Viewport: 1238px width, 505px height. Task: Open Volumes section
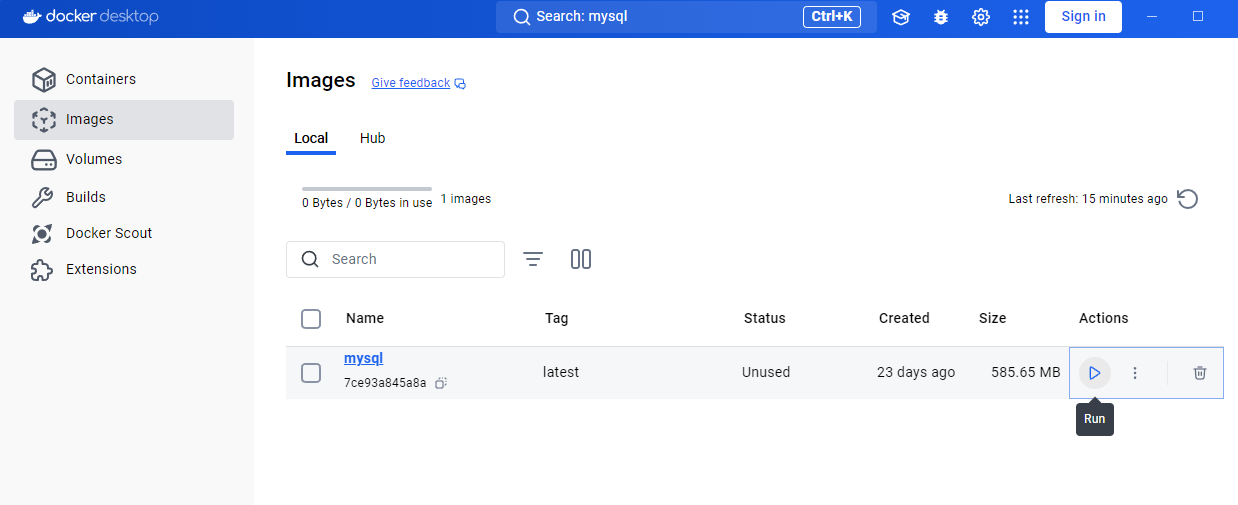coord(124,159)
